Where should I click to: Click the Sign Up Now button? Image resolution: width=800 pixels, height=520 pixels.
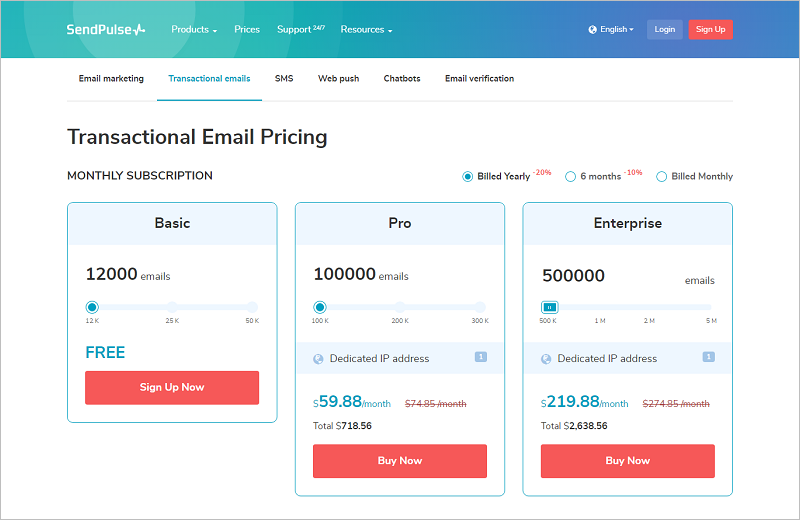(x=172, y=388)
